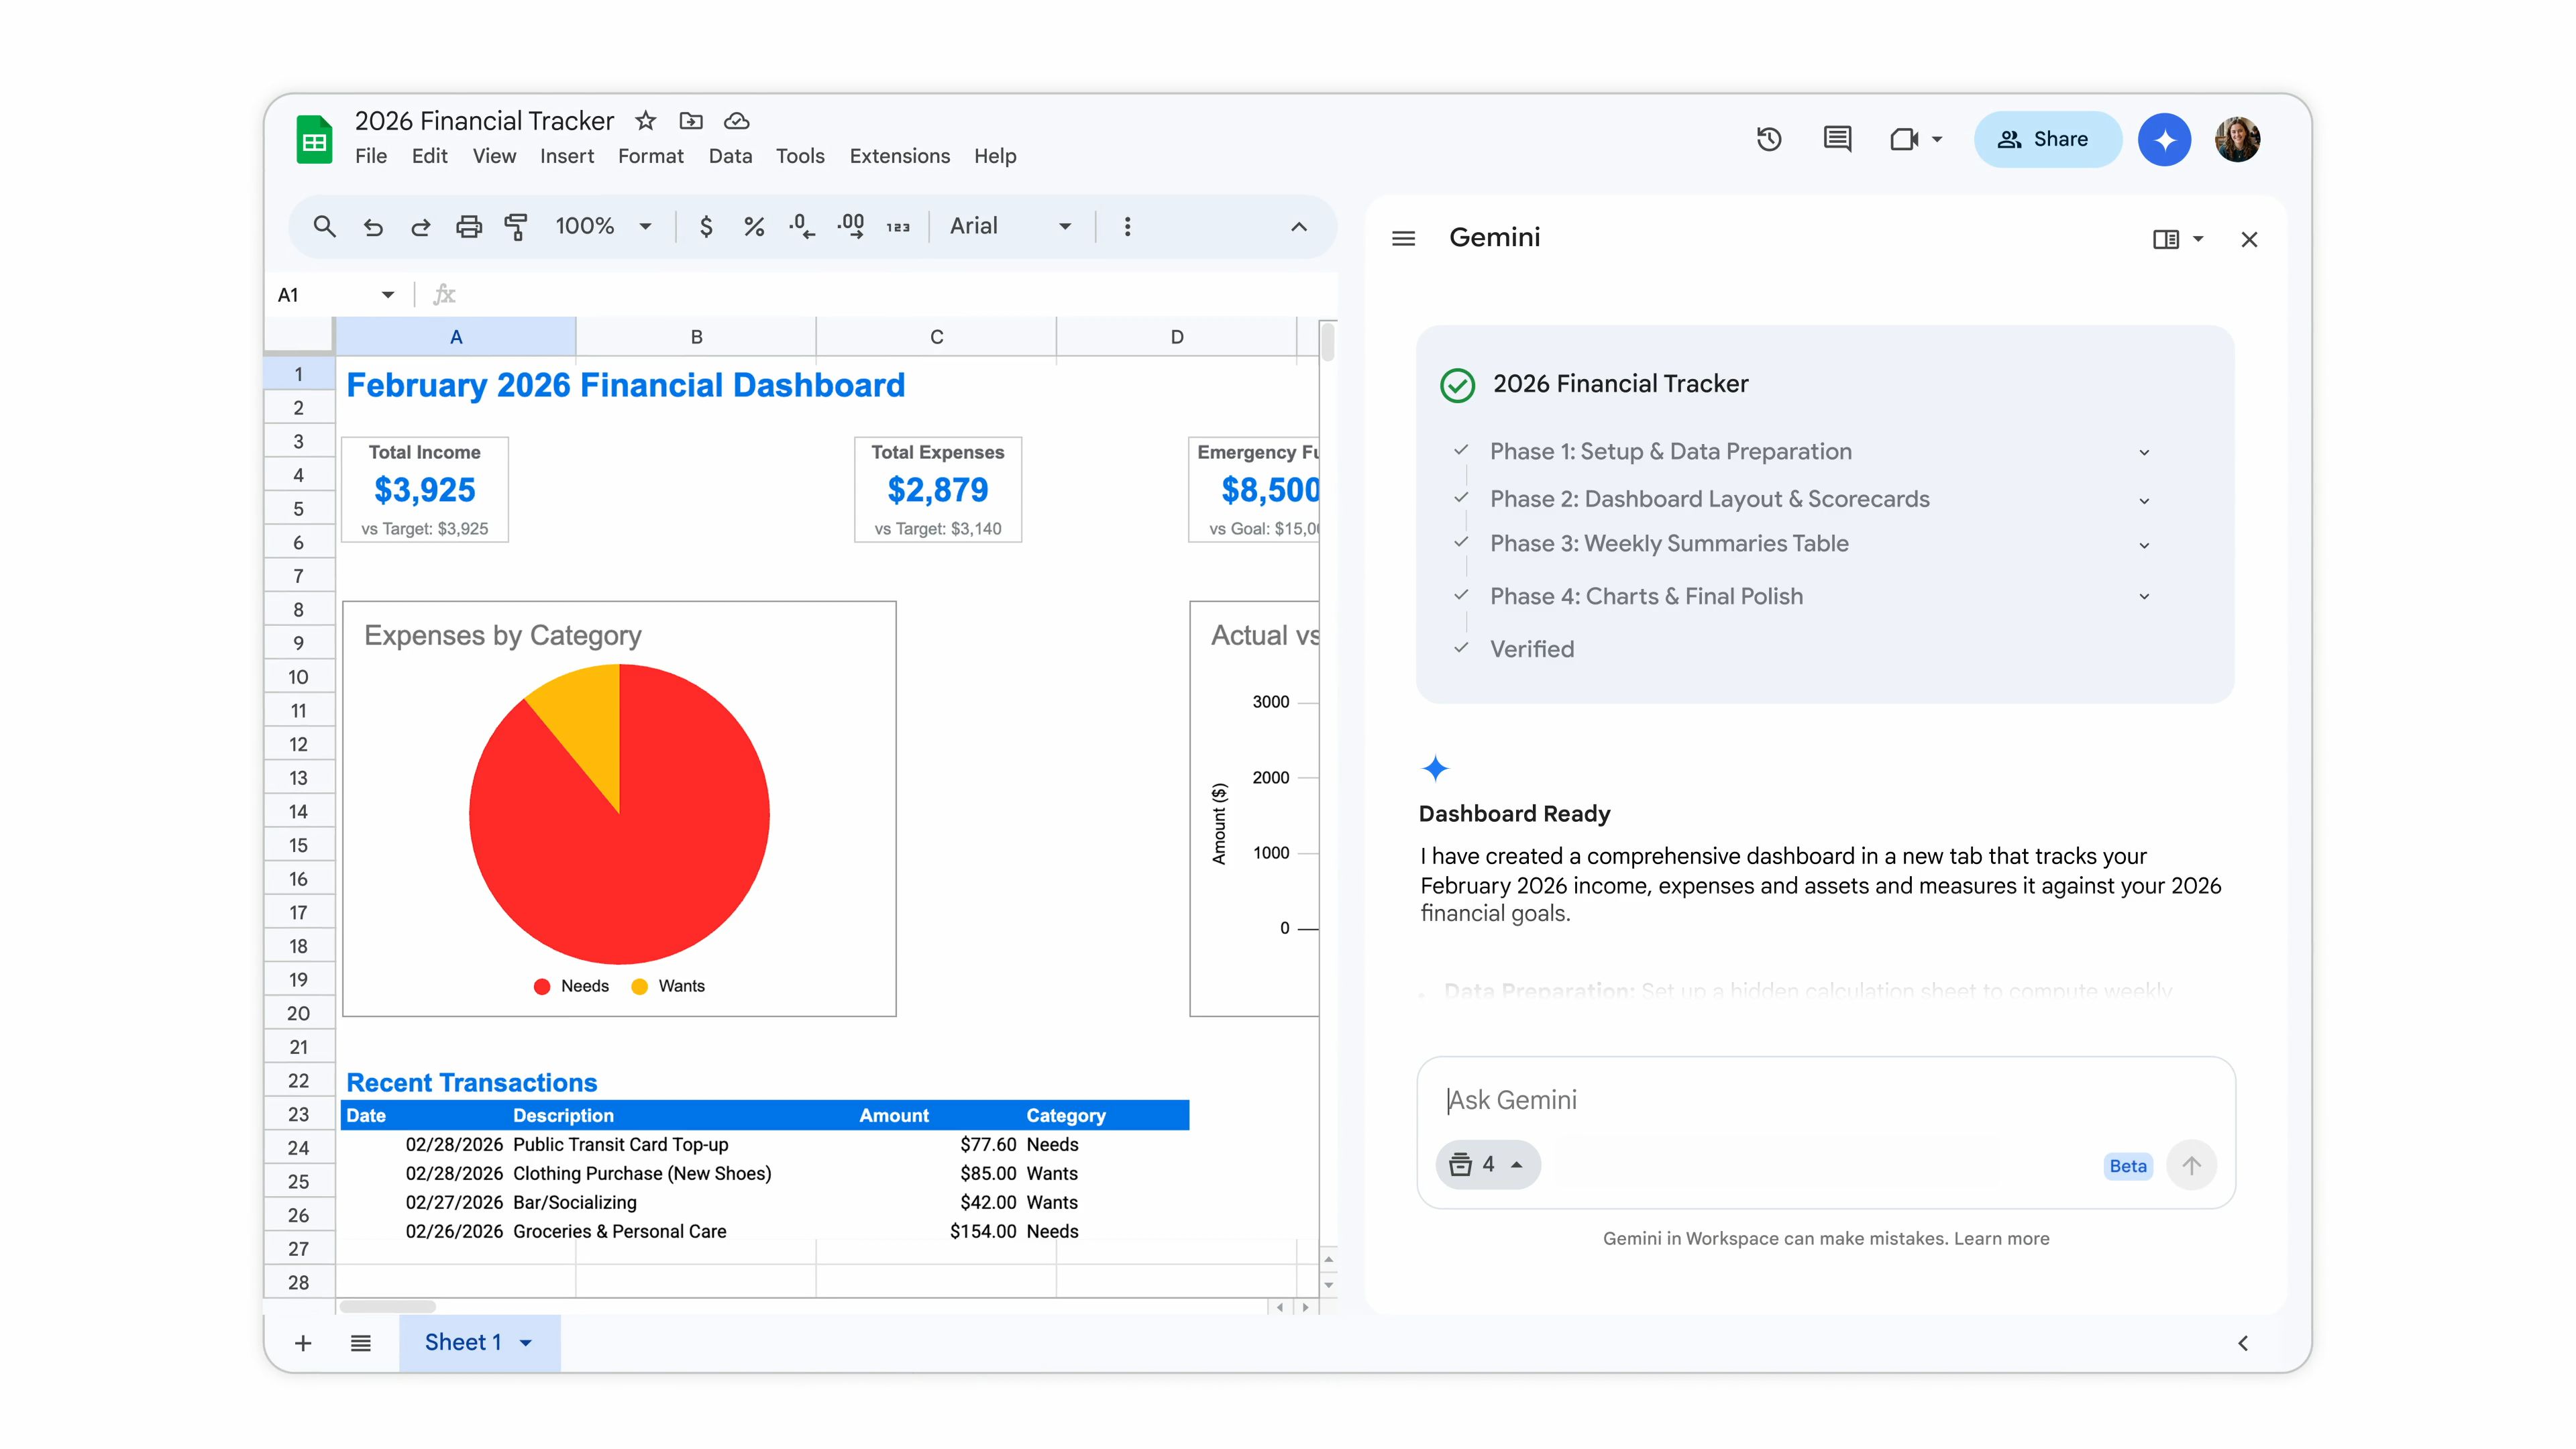
Task: Click the blue Gemini sparkle button
Action: (2164, 139)
